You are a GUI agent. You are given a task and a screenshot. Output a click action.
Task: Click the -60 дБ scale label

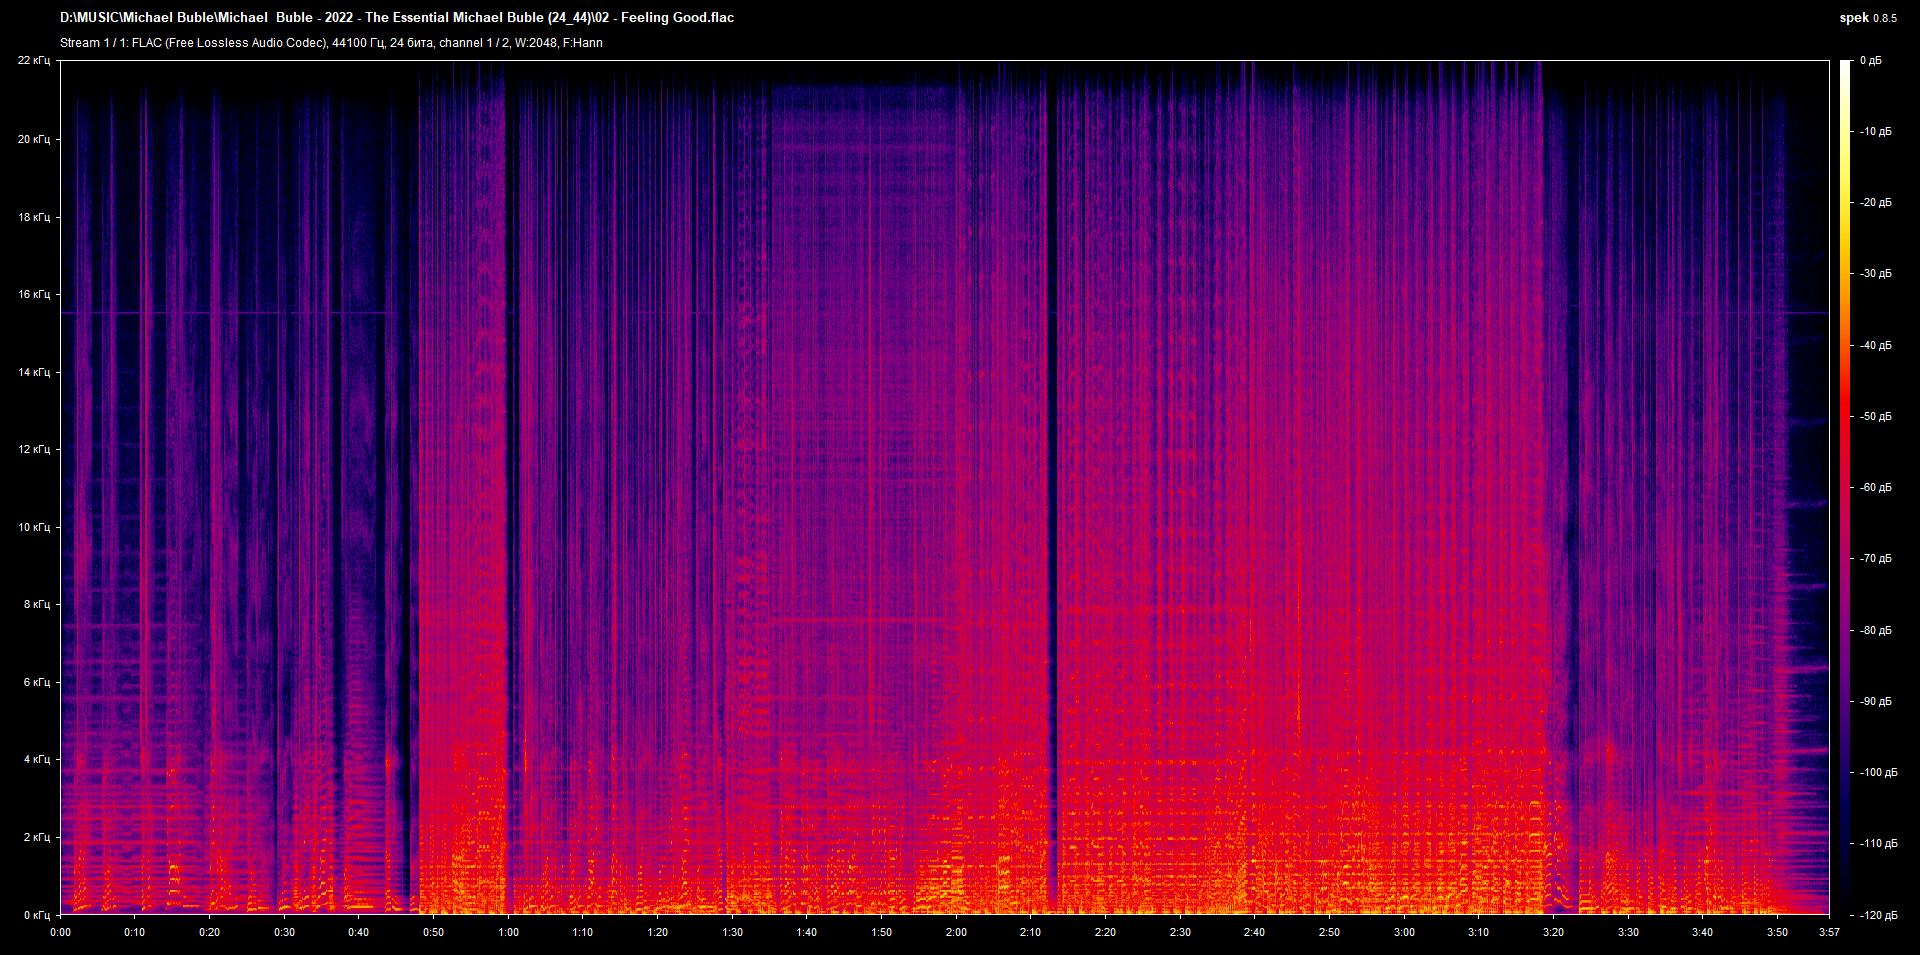click(x=1875, y=487)
